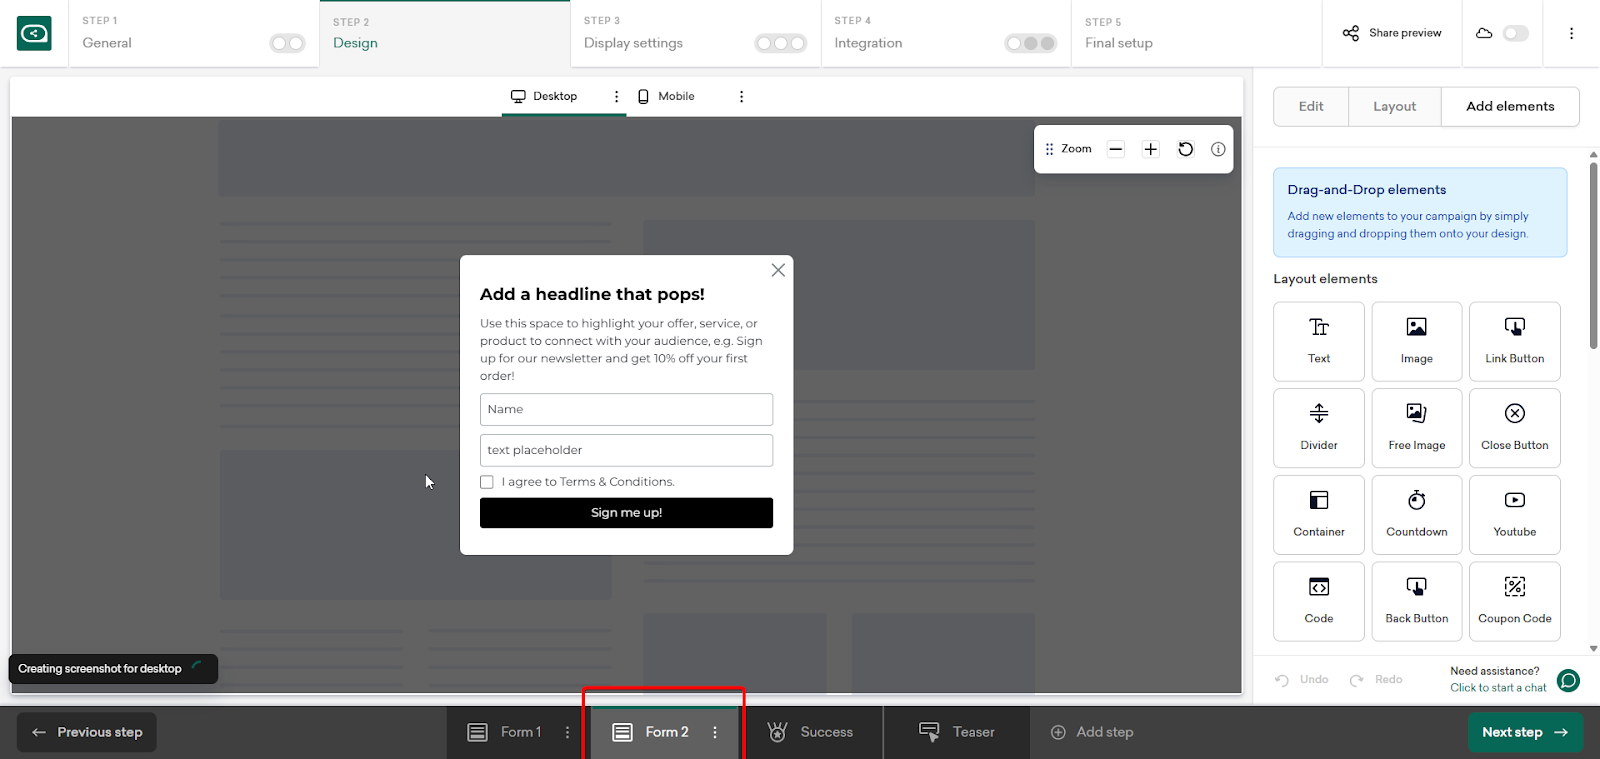The height and width of the screenshot is (759, 1600).
Task: Open Mobile view options menu
Action: [741, 96]
